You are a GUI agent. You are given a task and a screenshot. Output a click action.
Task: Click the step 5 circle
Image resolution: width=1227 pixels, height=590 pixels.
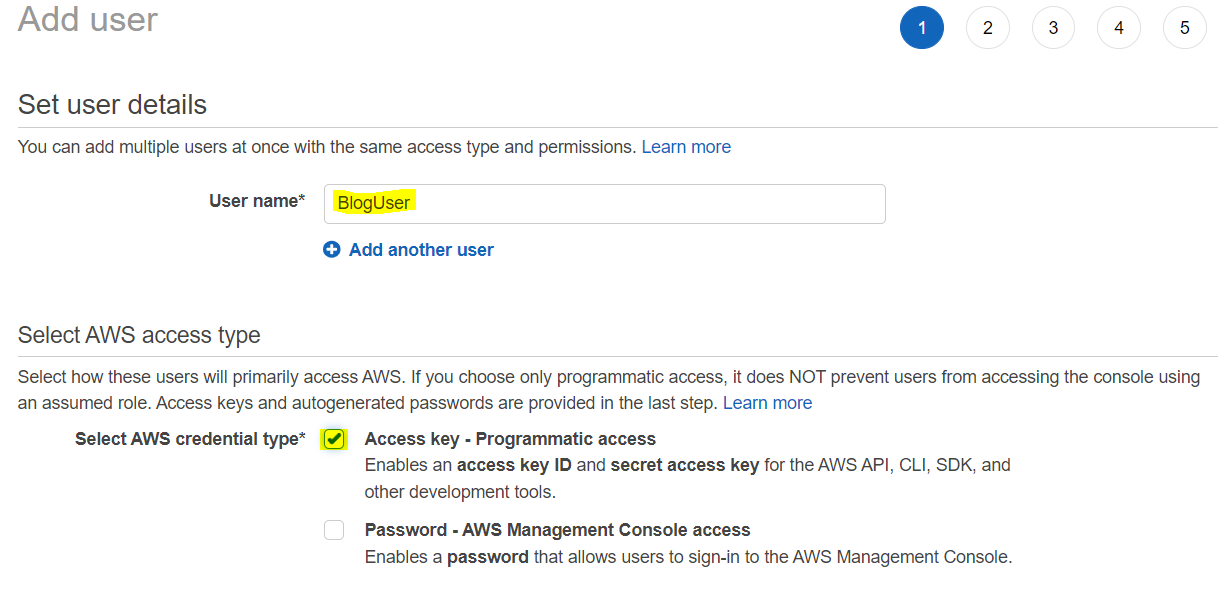click(x=1184, y=28)
